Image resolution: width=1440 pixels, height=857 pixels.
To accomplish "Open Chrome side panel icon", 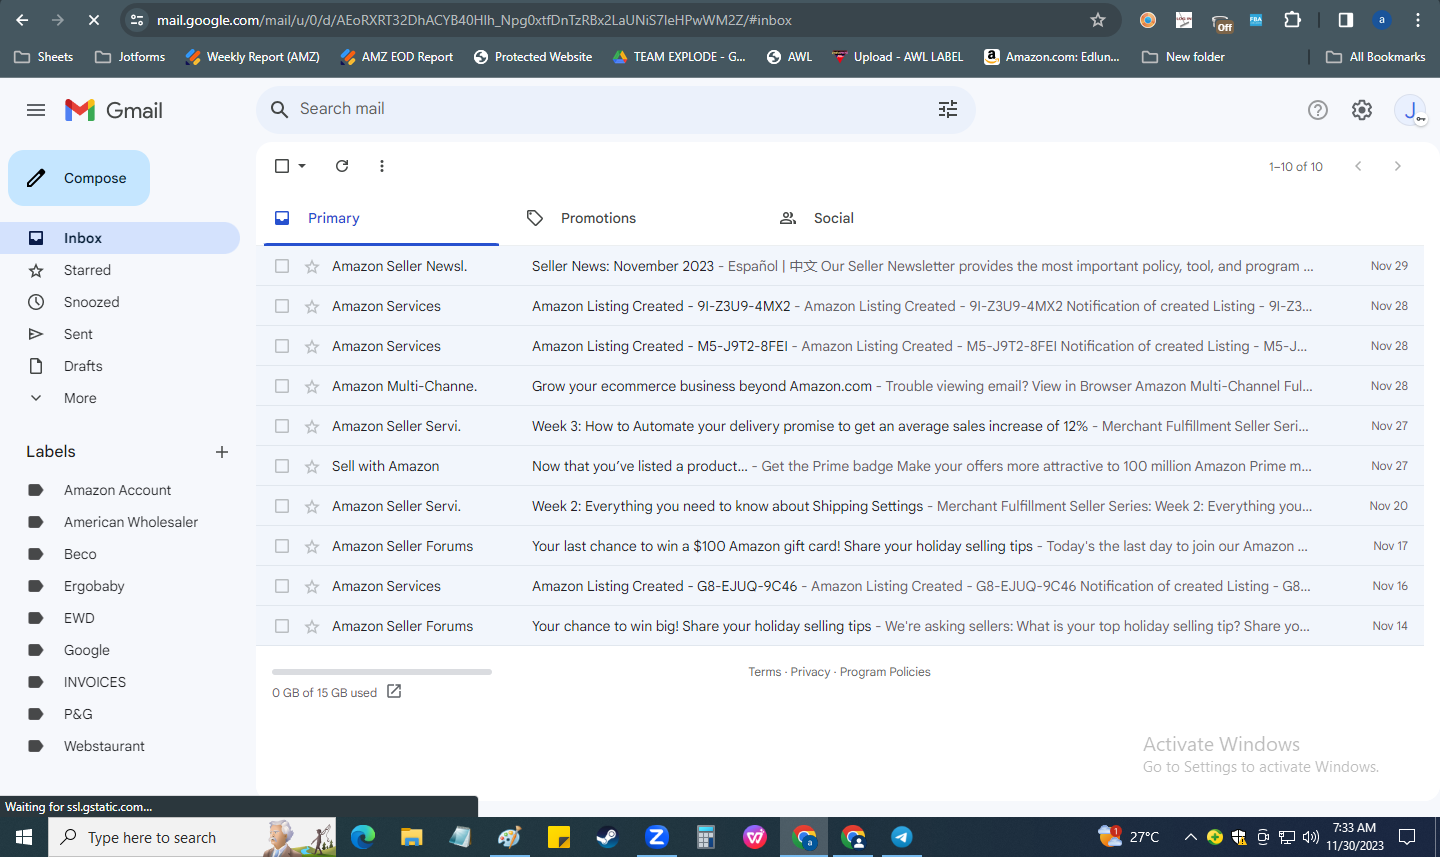I will [x=1346, y=20].
